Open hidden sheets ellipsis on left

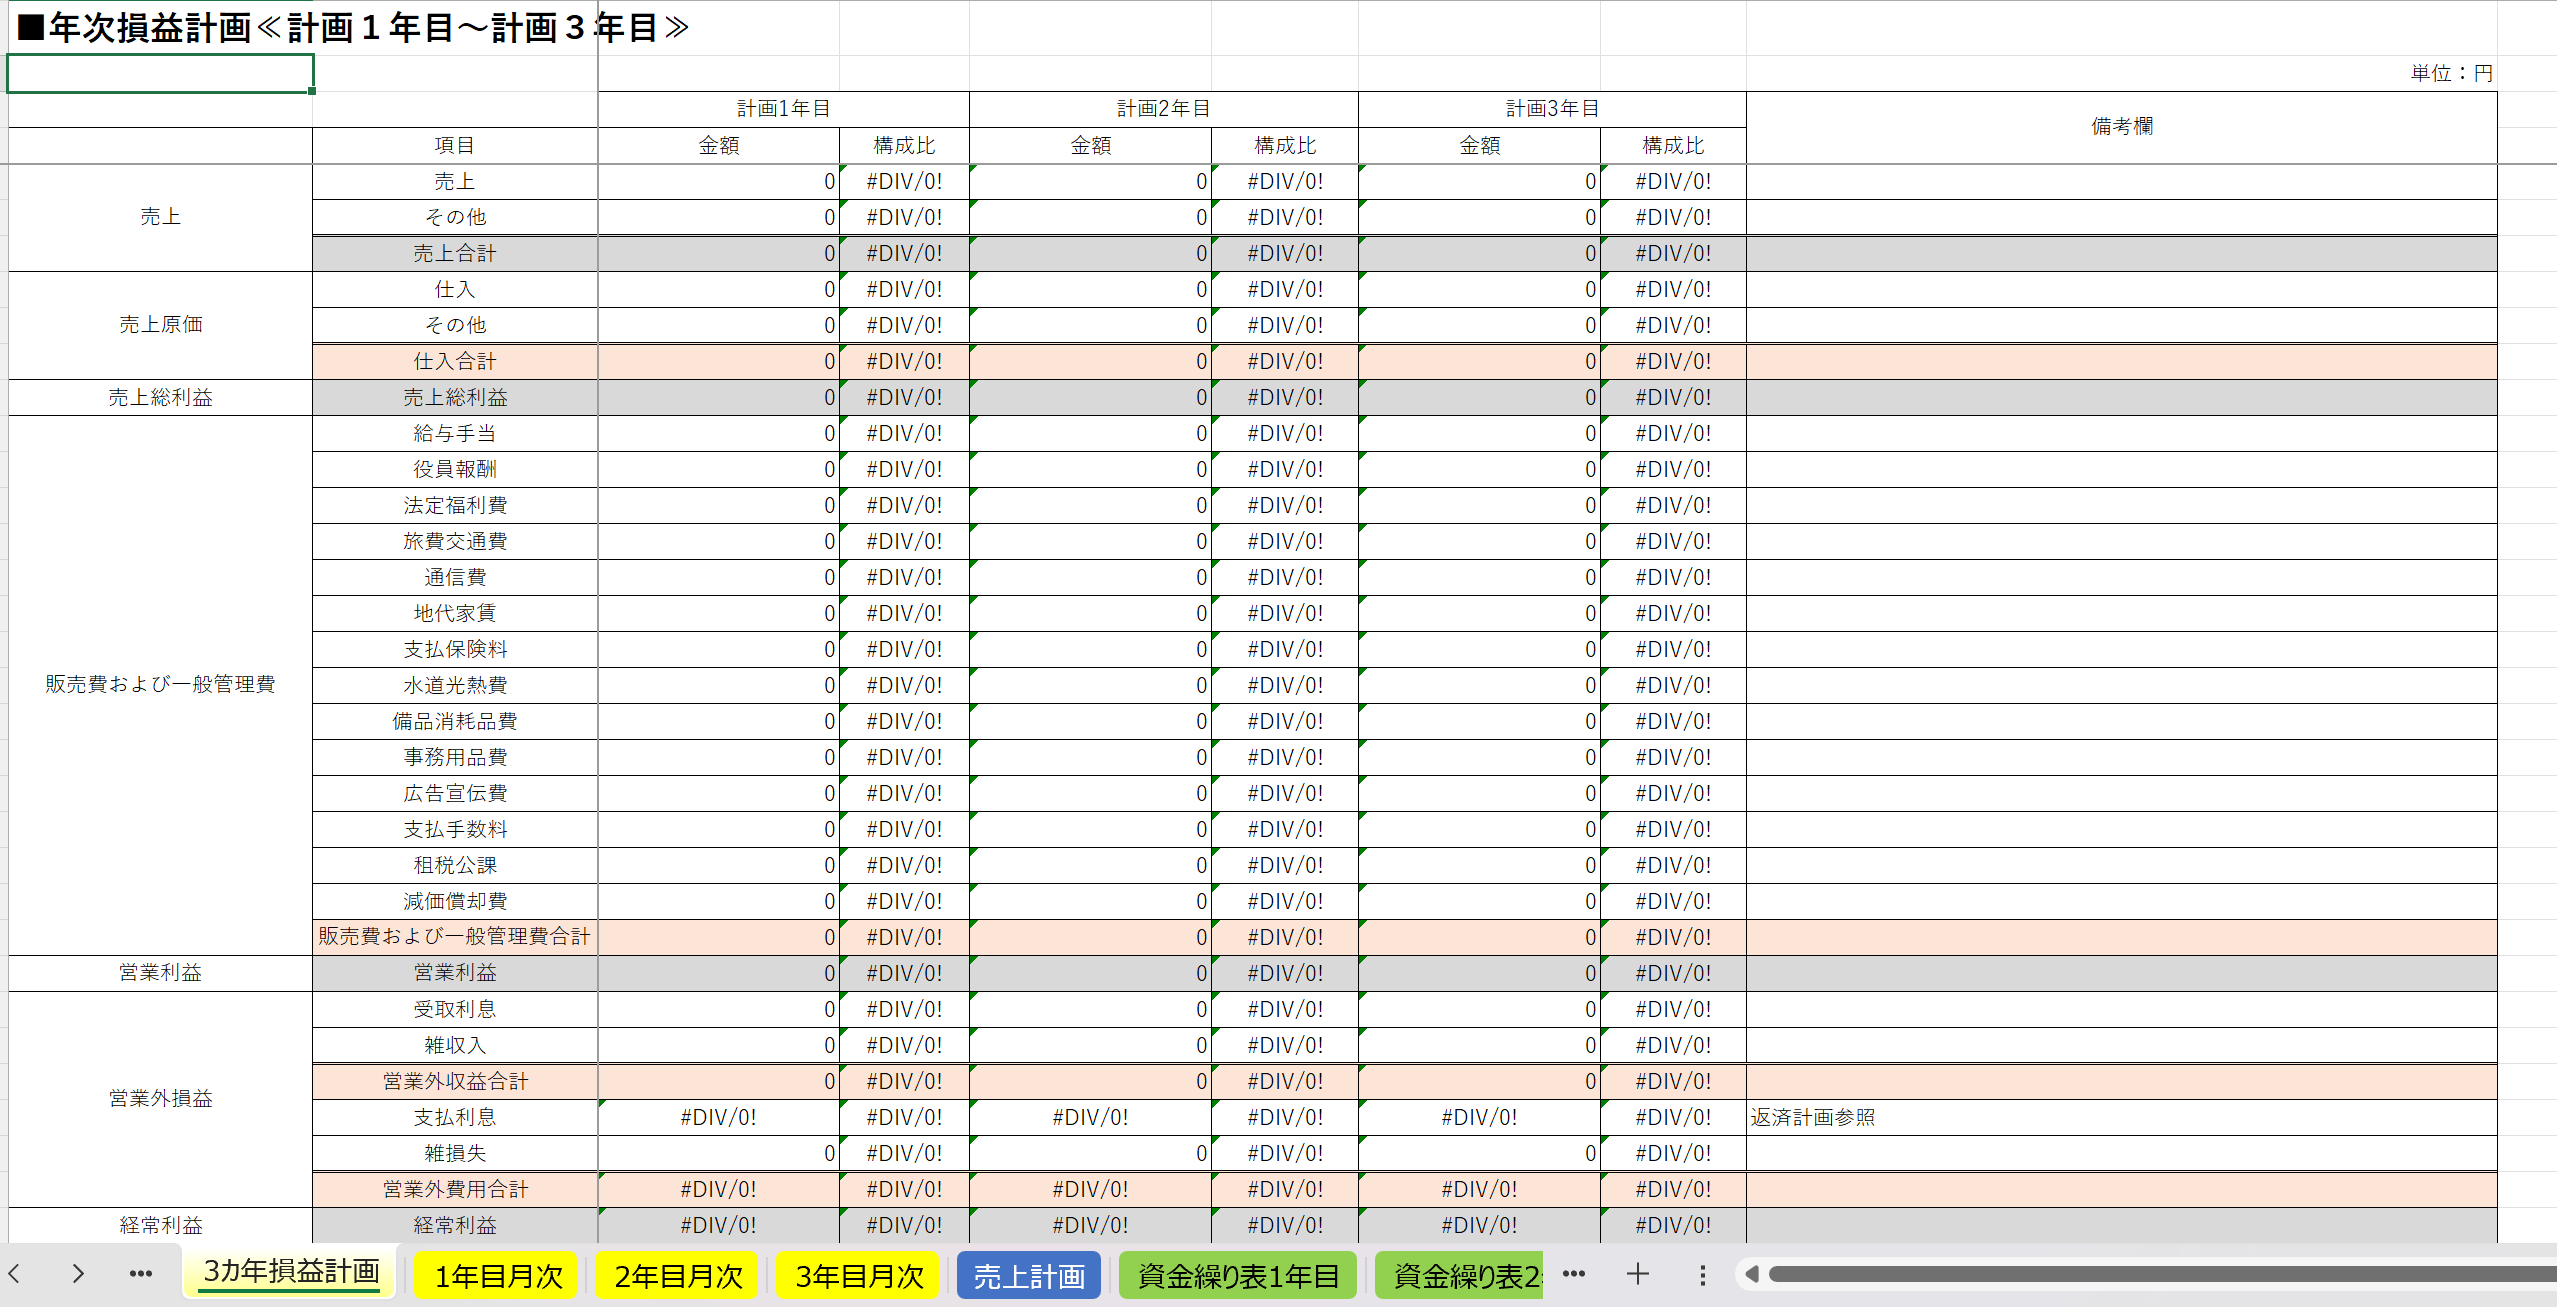[141, 1274]
